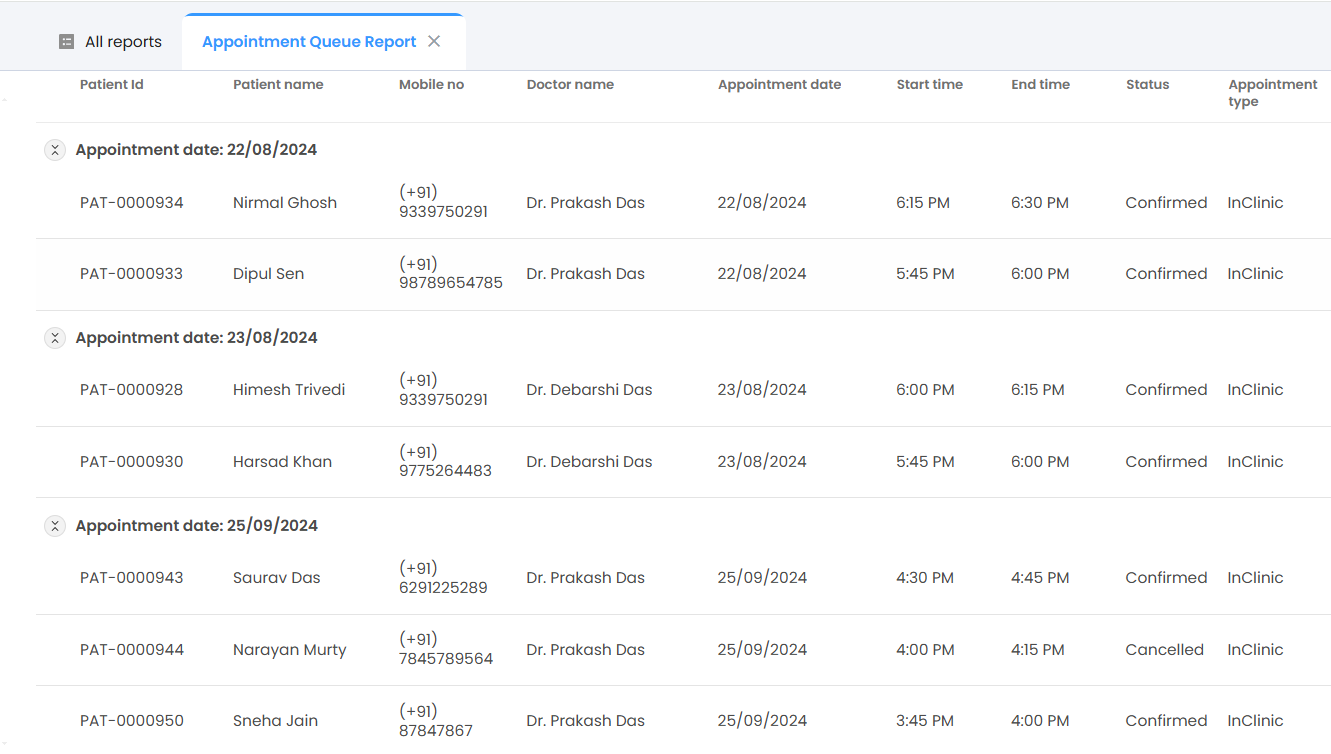Collapse the 23/08/2024 appointment date group
Viewport: 1331px width, 754px height.
(x=55, y=338)
